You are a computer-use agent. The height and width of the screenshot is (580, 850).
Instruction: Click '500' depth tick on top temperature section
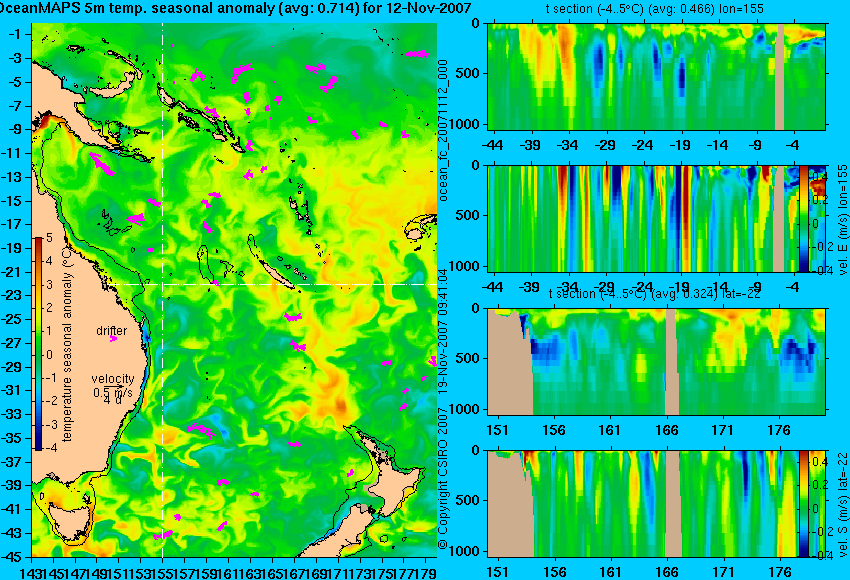(468, 73)
